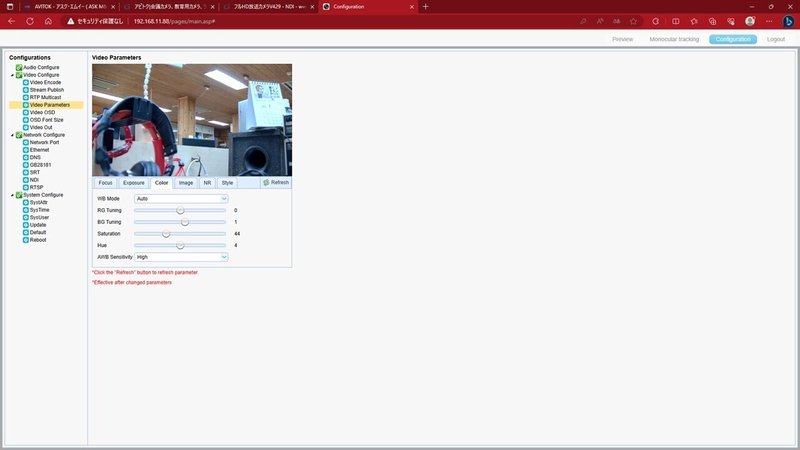Open the Ethernet settings
The image size is (800, 450).
click(39, 150)
